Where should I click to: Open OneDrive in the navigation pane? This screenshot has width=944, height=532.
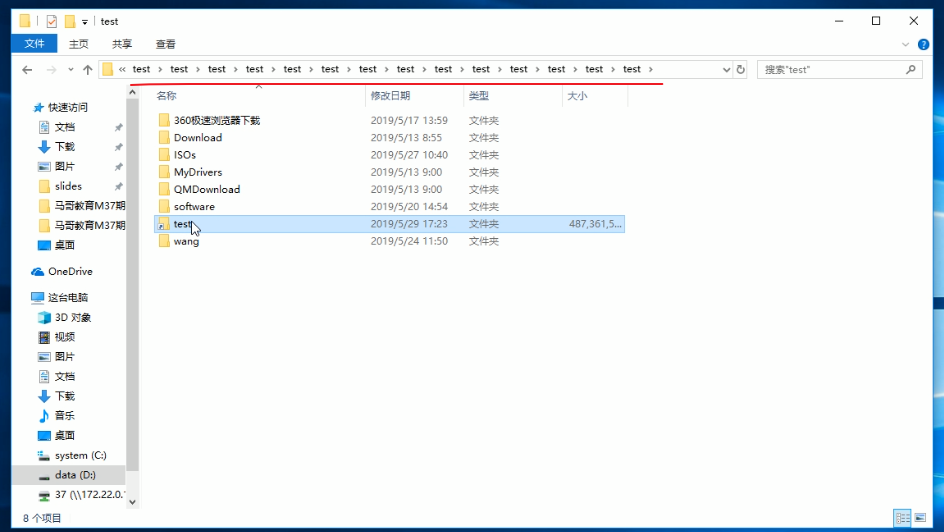(69, 271)
